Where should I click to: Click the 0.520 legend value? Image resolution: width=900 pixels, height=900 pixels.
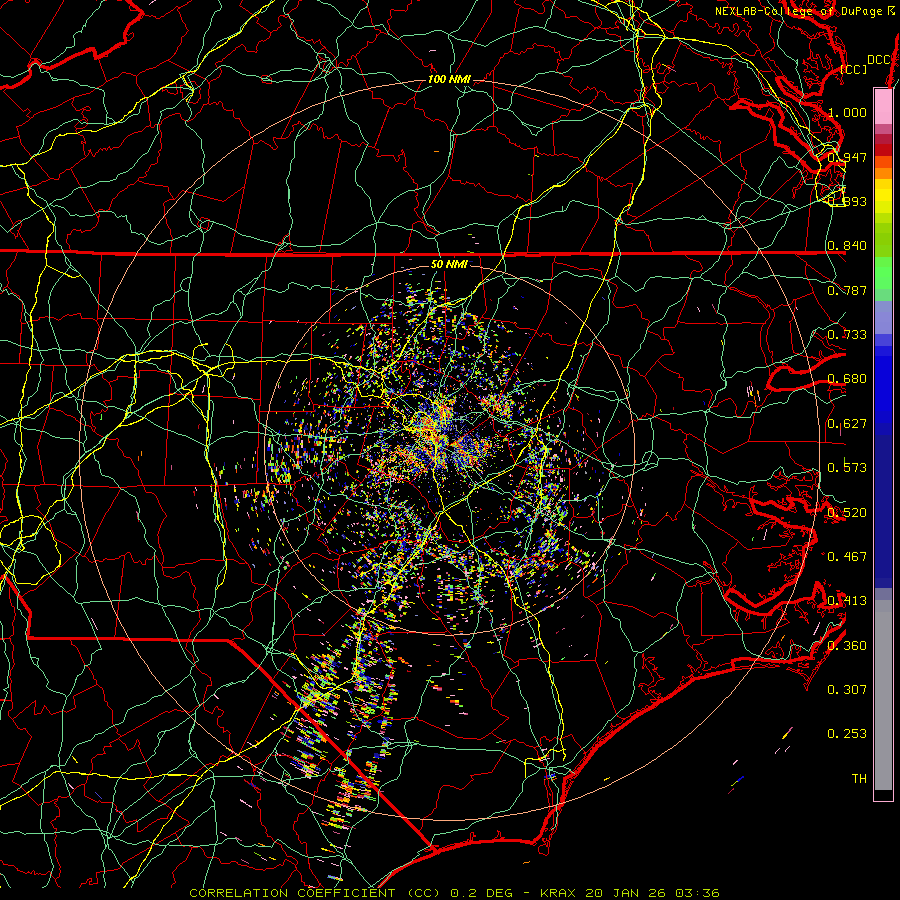tap(847, 513)
